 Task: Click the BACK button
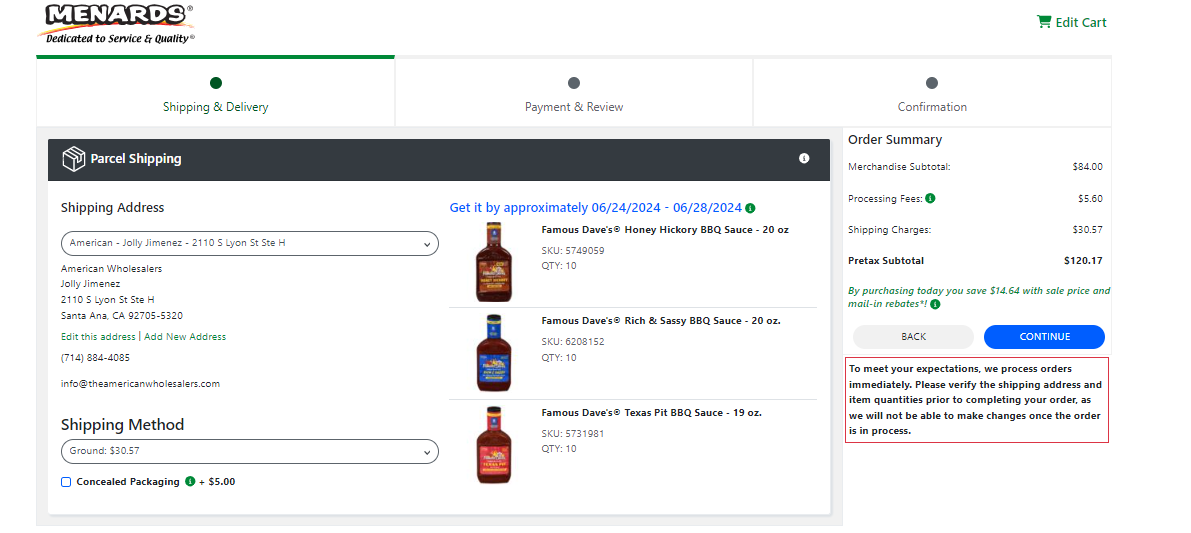click(913, 336)
